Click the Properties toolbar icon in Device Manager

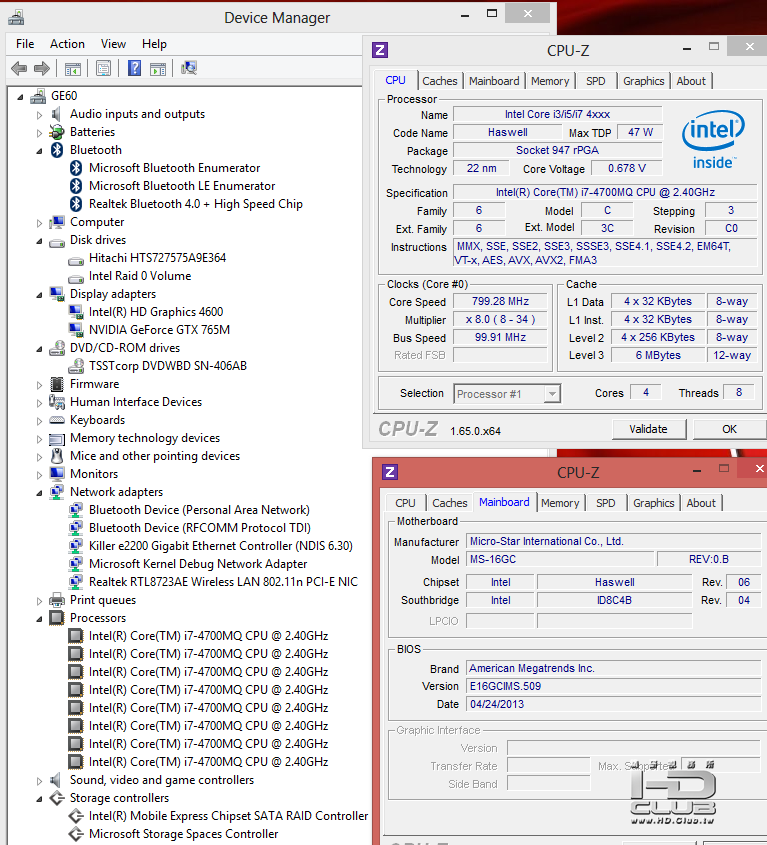tap(103, 68)
